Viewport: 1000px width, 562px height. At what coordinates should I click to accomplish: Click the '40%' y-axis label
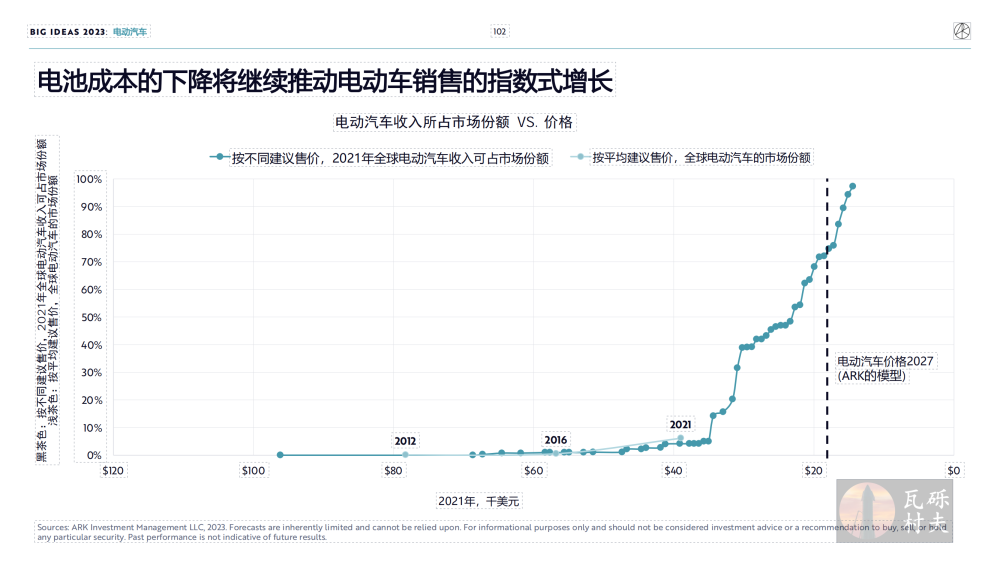91,345
